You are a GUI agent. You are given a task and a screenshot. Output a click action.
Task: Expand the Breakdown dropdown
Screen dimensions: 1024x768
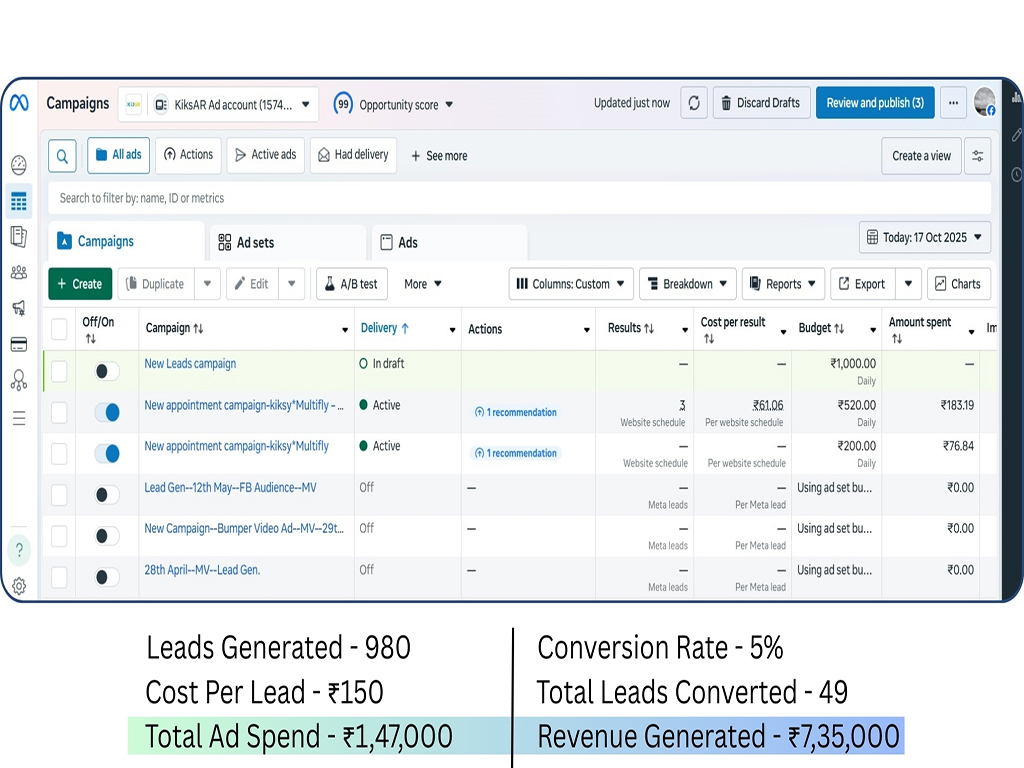687,284
